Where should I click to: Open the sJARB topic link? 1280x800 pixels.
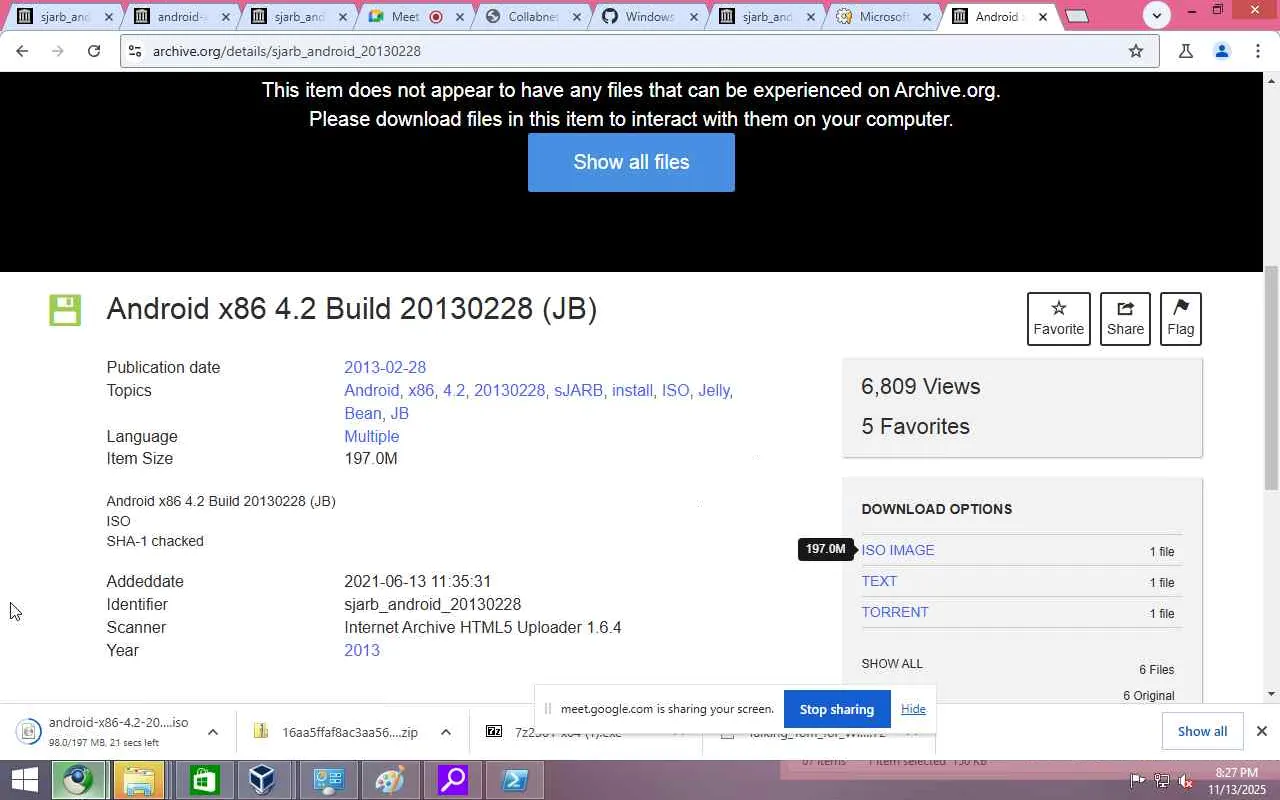[x=578, y=391]
